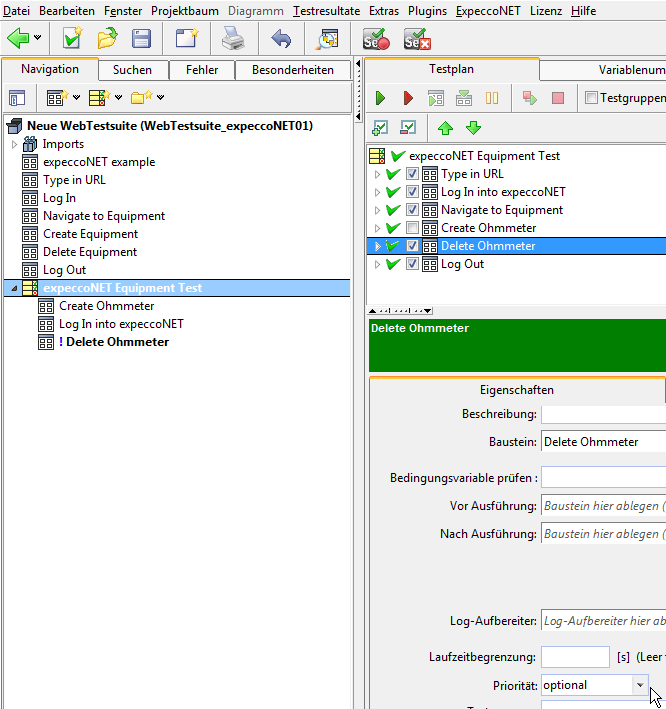Uncheck the Type in URL checkbox
666x709 pixels.
(413, 174)
